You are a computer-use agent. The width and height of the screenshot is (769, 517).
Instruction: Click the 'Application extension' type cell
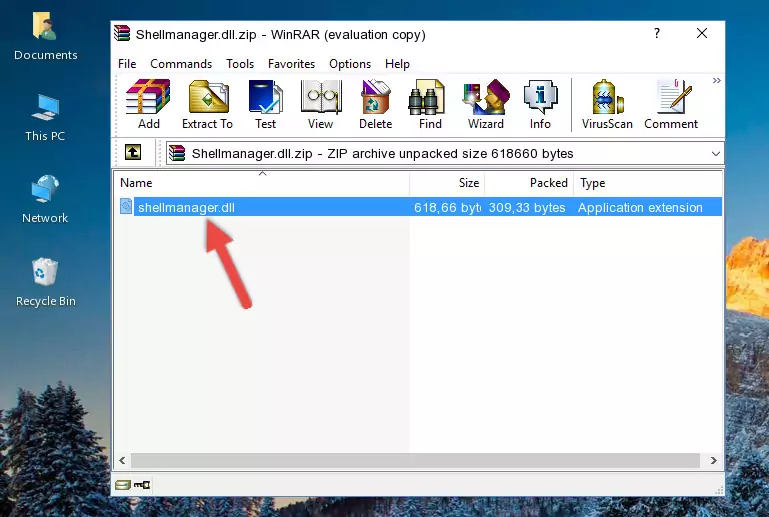tap(640, 207)
